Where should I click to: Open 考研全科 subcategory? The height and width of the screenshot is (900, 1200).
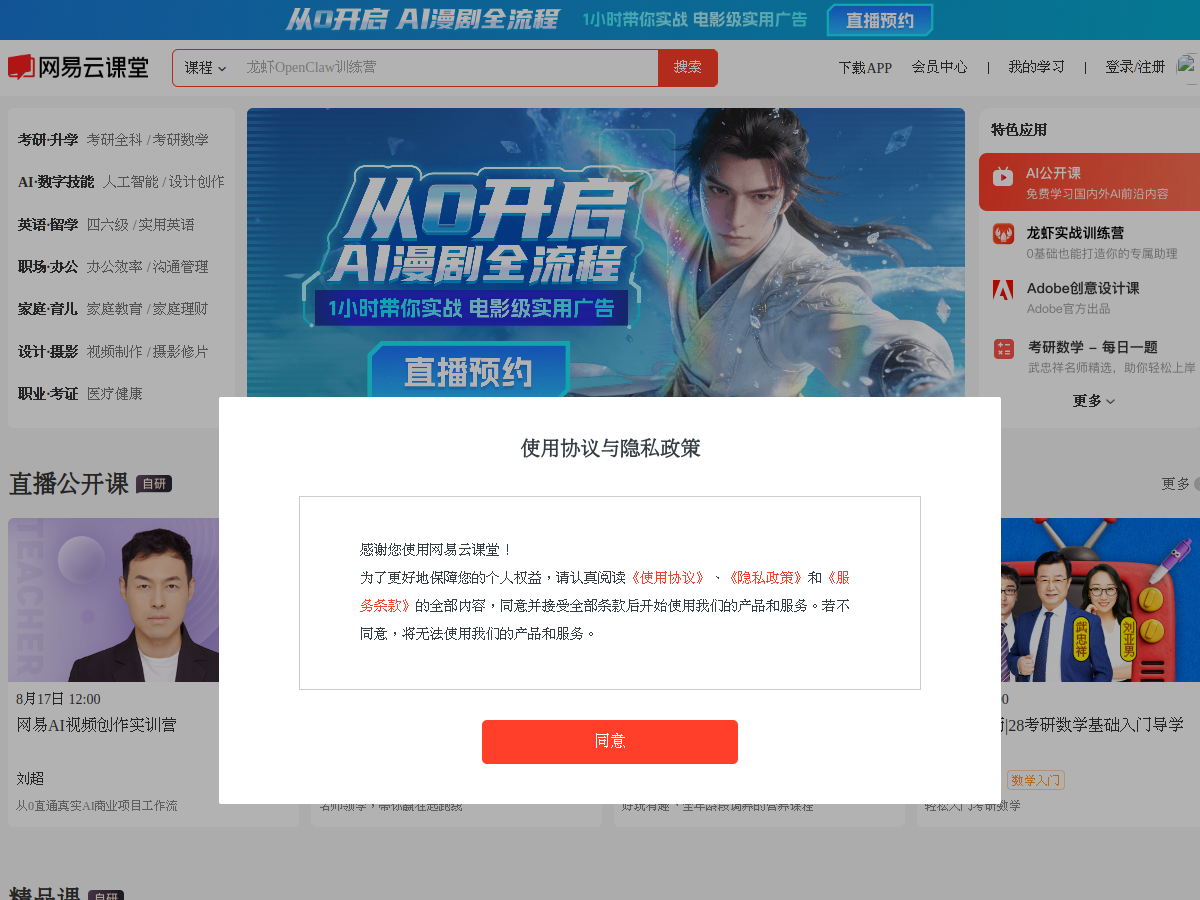pyautogui.click(x=114, y=140)
